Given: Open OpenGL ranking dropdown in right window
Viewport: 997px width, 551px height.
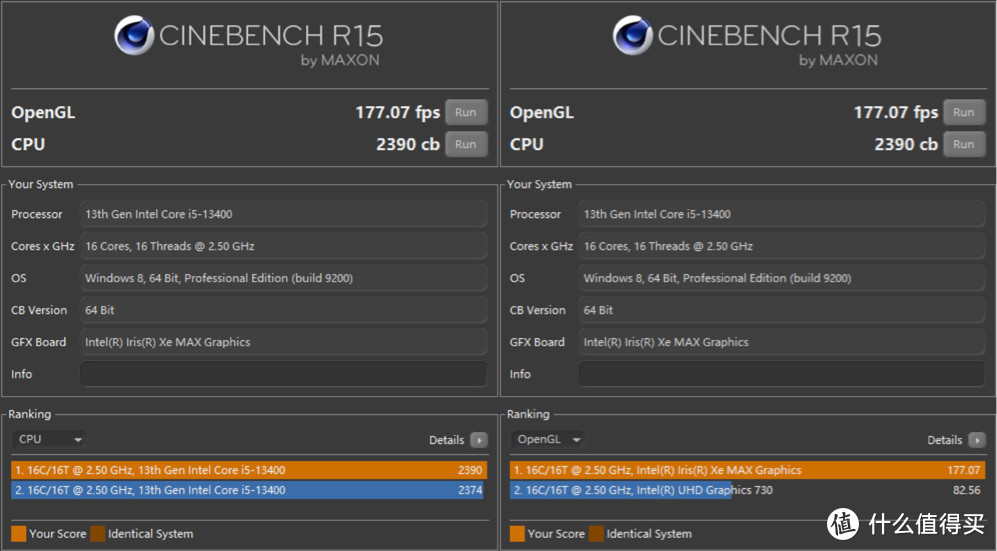Looking at the screenshot, I should pos(547,439).
